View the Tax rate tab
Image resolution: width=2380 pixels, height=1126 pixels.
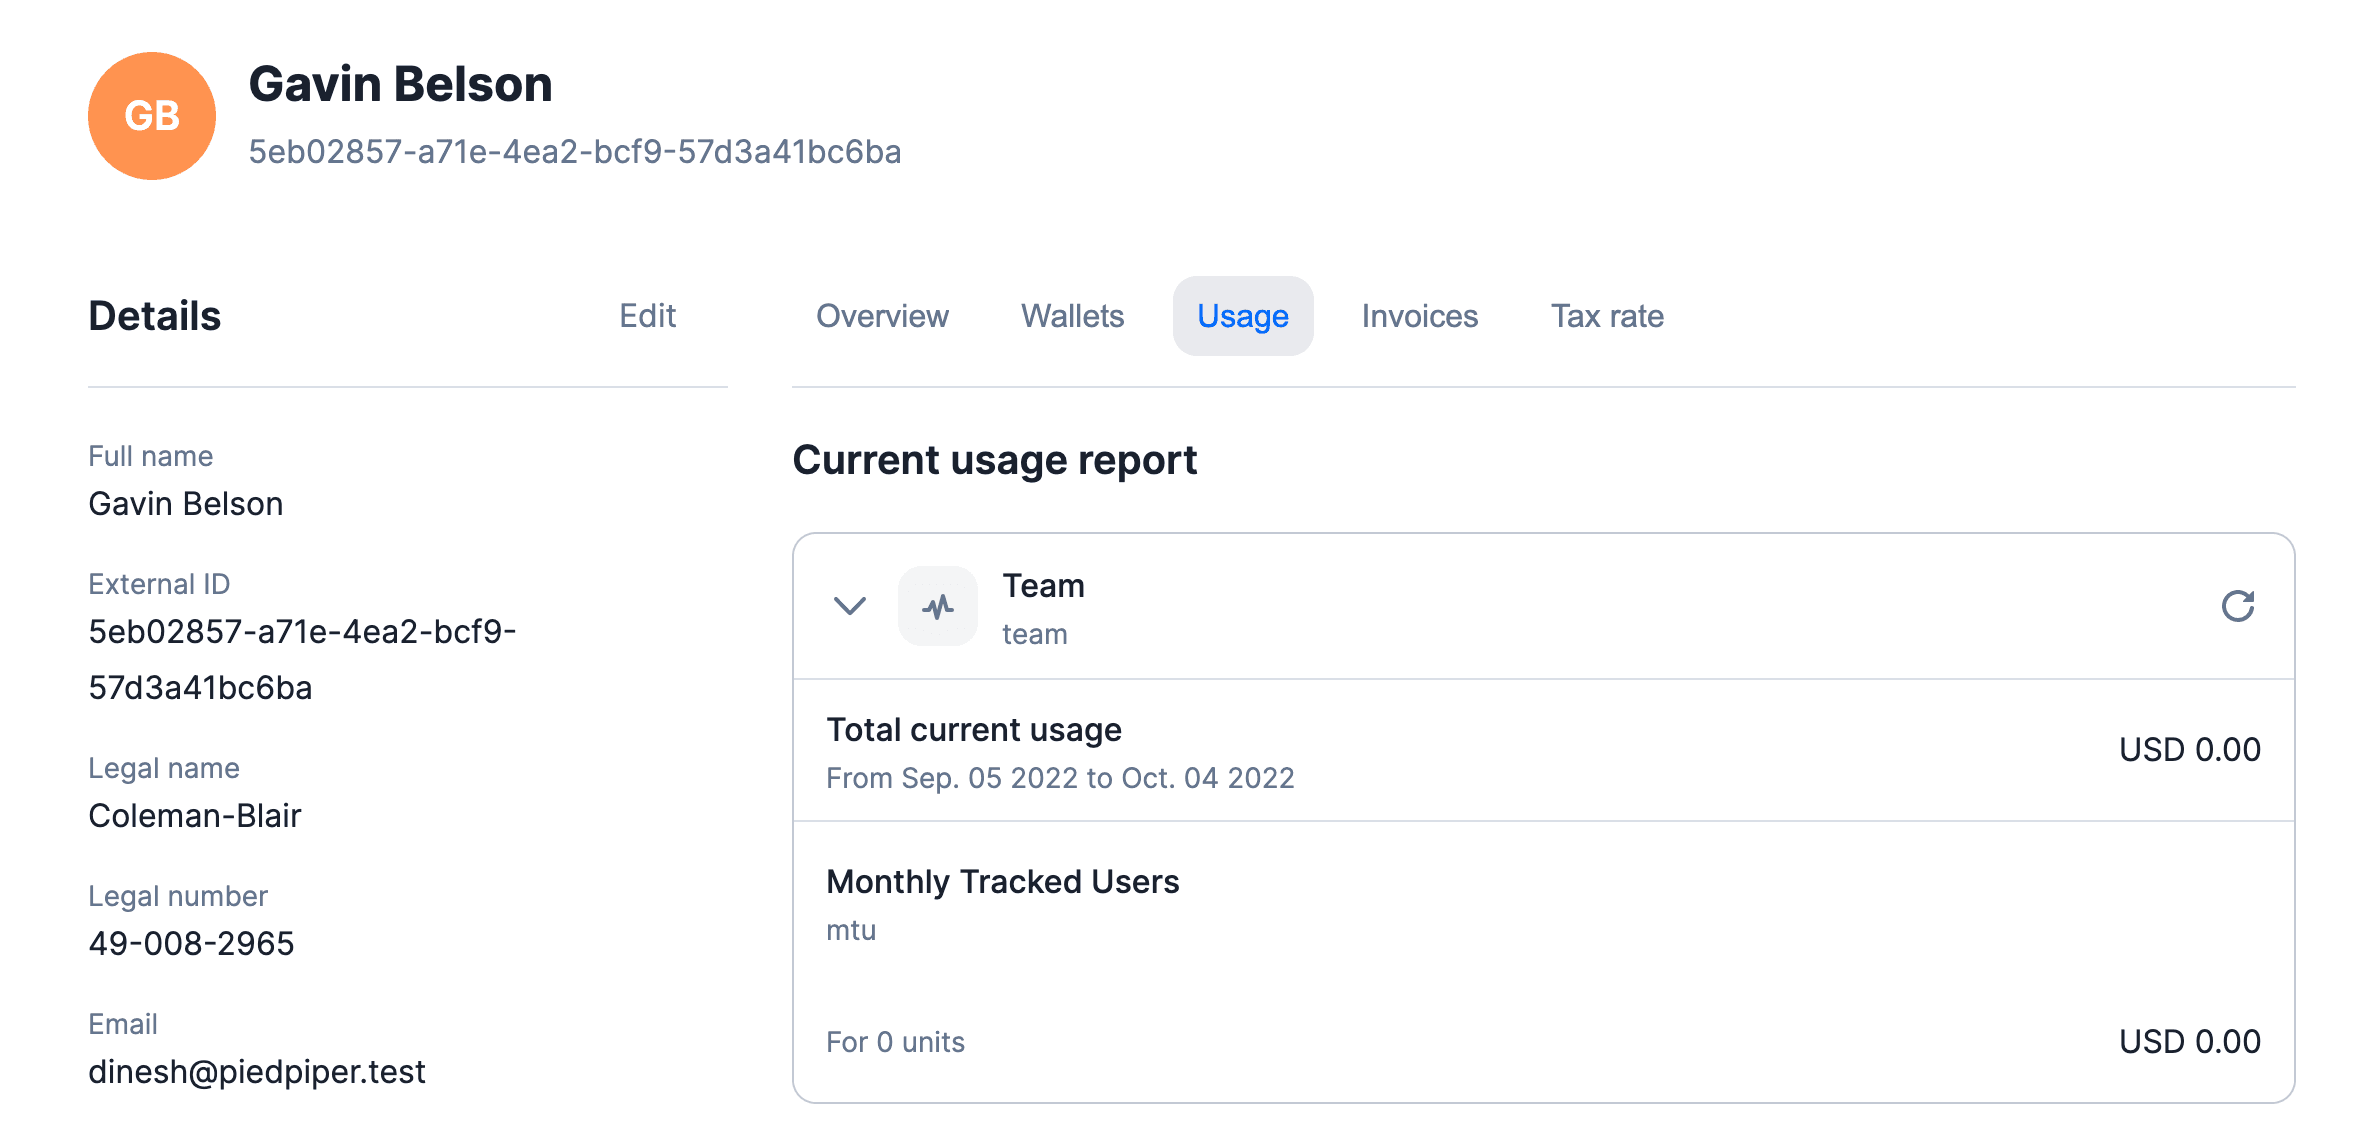tap(1606, 316)
